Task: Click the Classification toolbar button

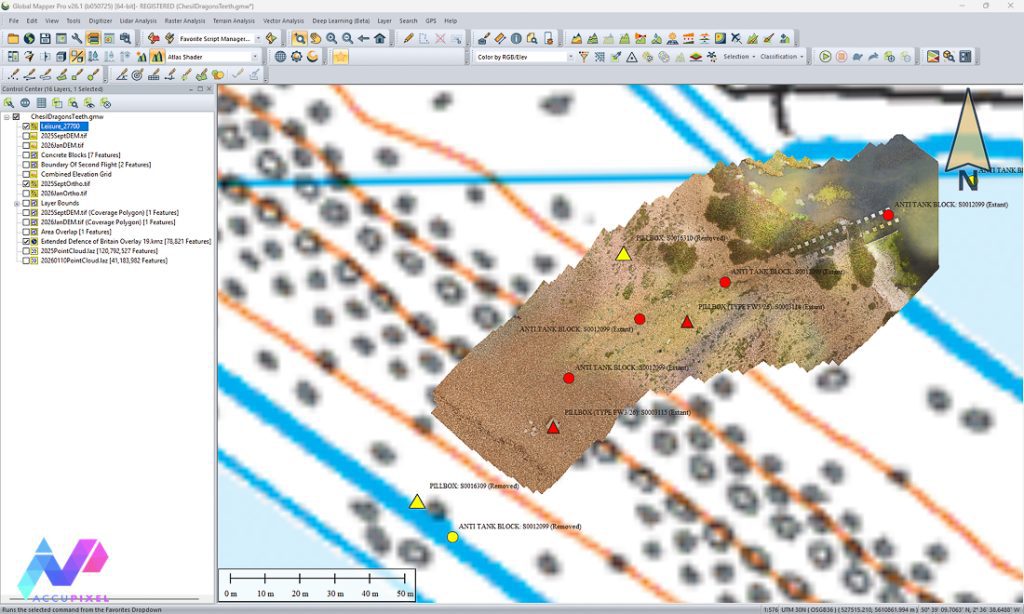Action: pos(779,57)
